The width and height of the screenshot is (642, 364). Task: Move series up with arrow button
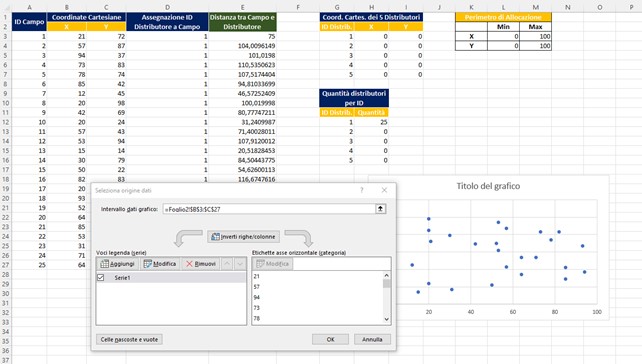click(x=227, y=264)
